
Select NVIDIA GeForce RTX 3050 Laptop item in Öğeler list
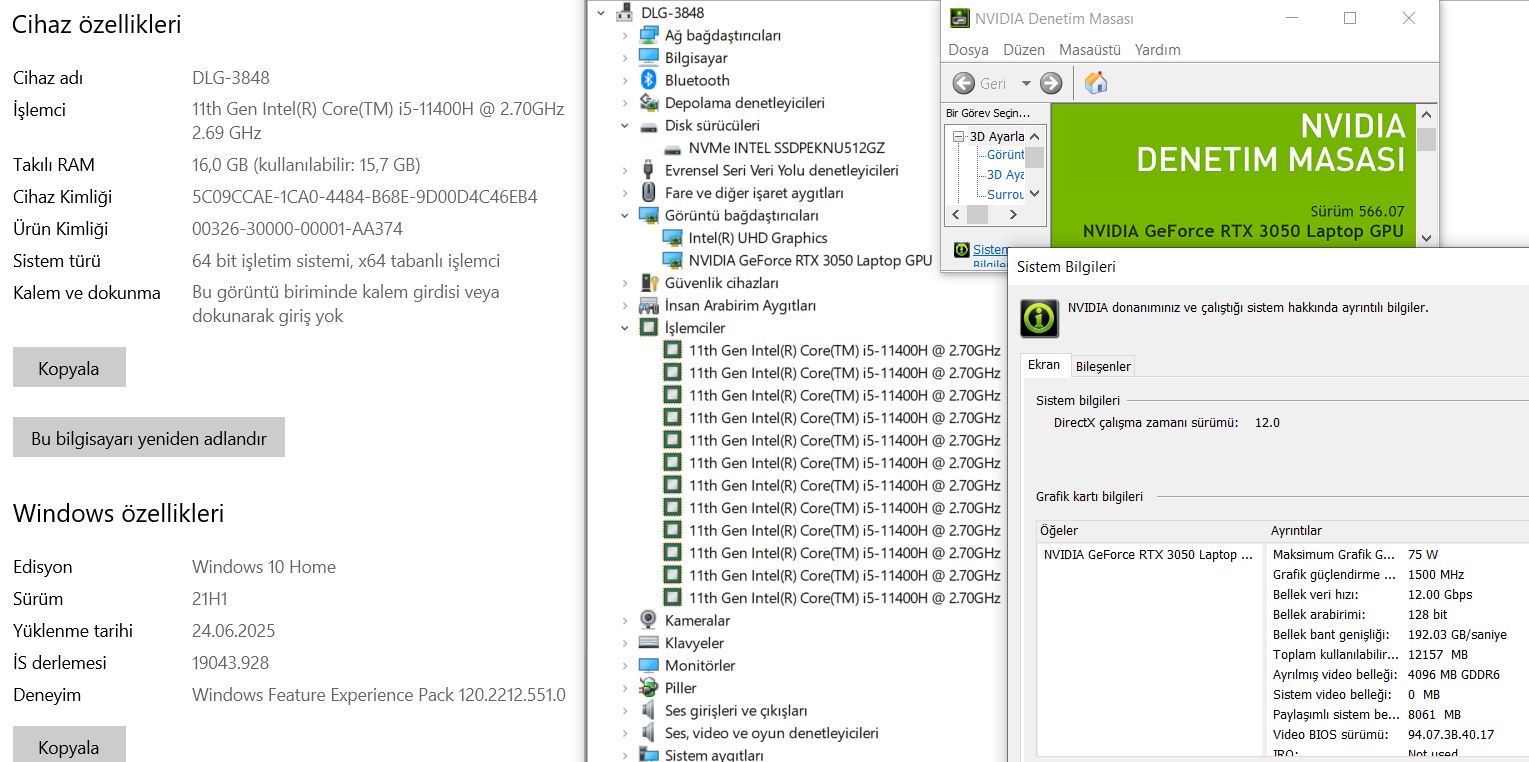coord(1148,554)
